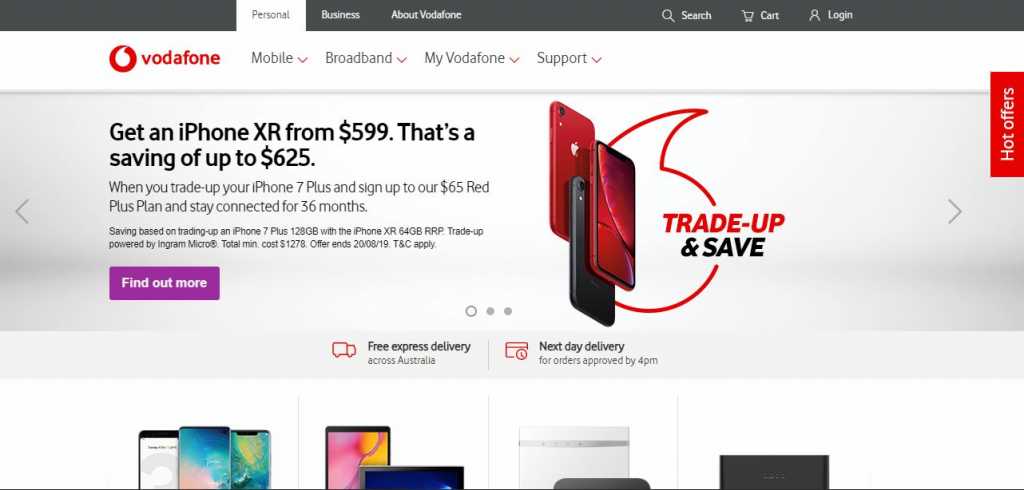The image size is (1024, 490).
Task: Click the Find out more button
Action: coord(165,283)
